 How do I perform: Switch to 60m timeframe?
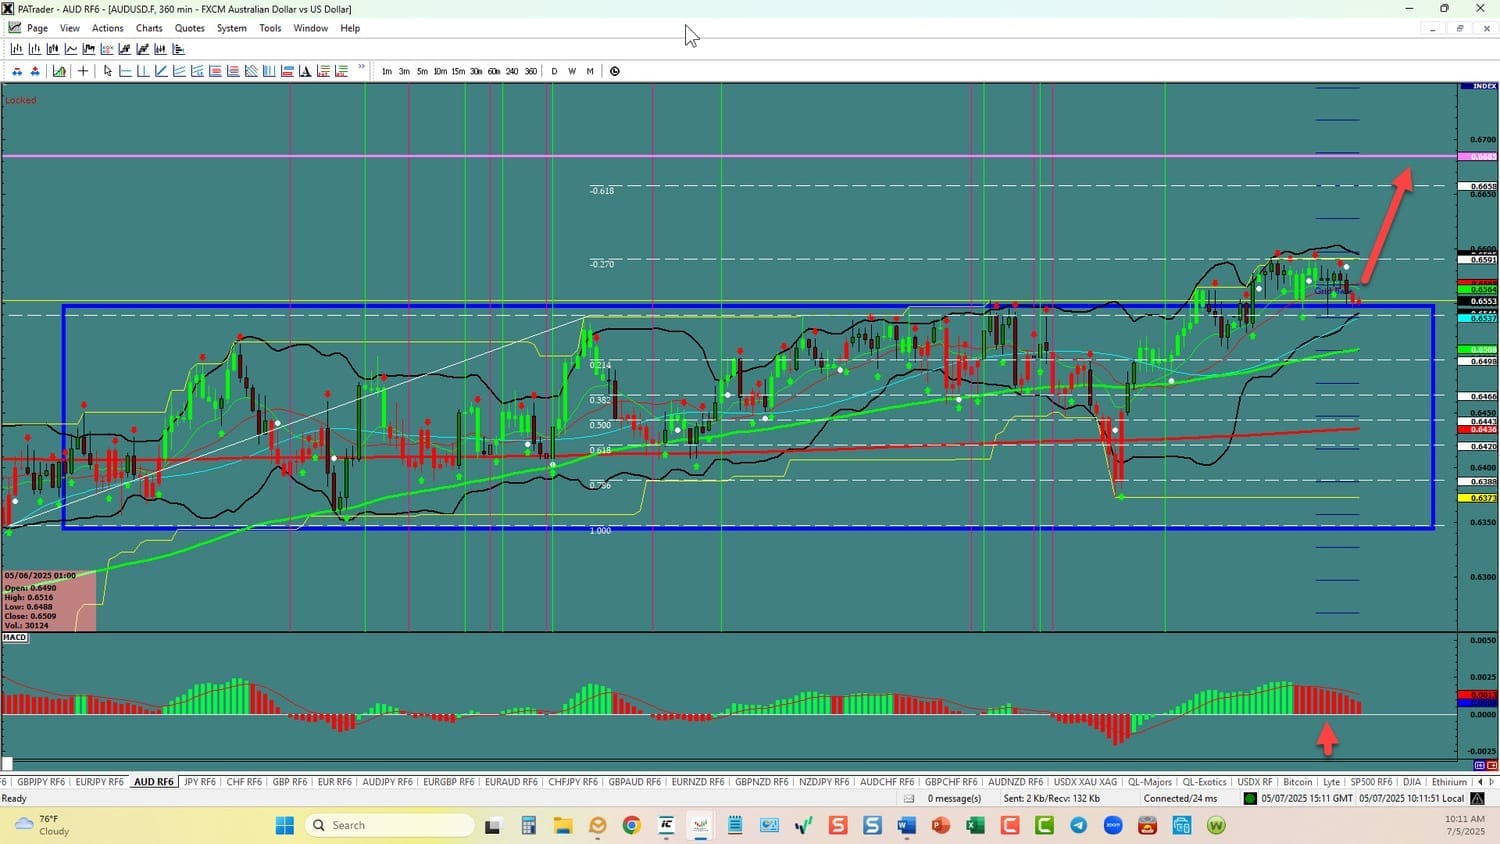[x=494, y=71]
